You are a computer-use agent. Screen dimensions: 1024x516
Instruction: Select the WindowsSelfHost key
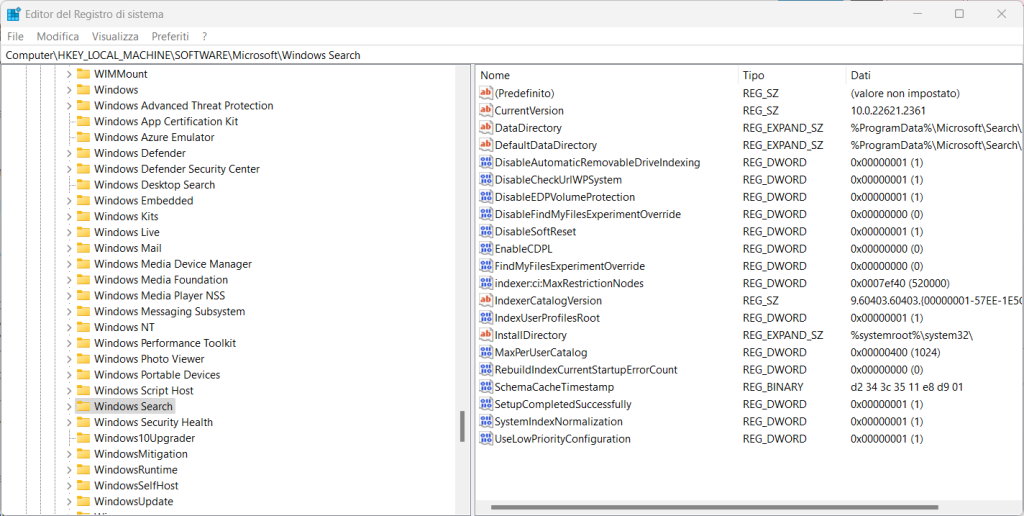(136, 485)
